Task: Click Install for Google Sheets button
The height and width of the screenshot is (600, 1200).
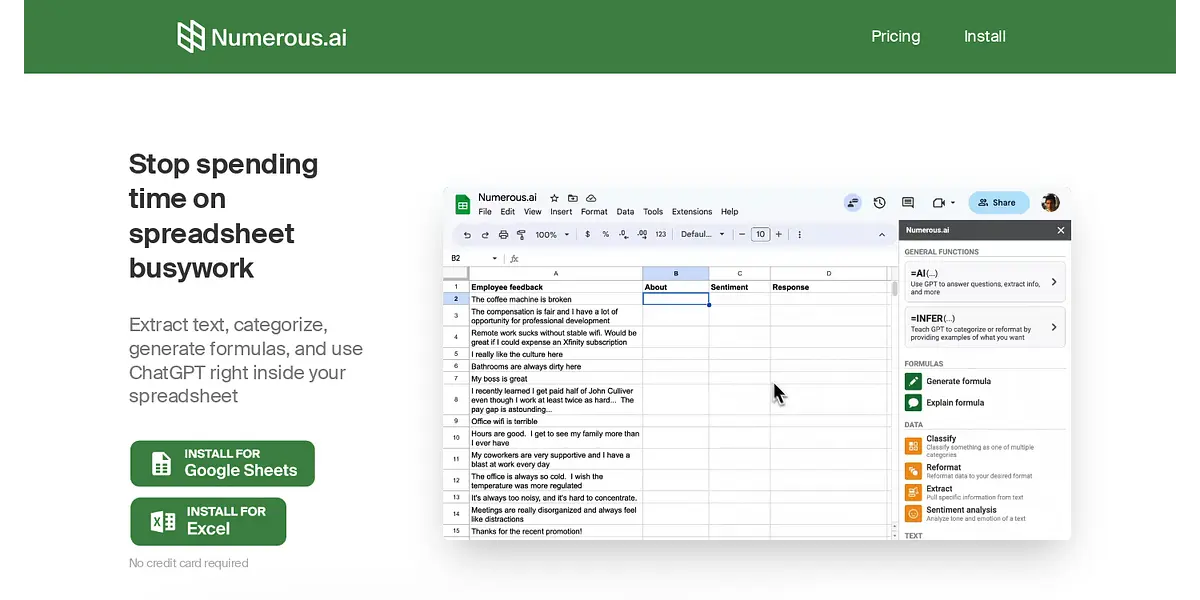Action: click(223, 463)
